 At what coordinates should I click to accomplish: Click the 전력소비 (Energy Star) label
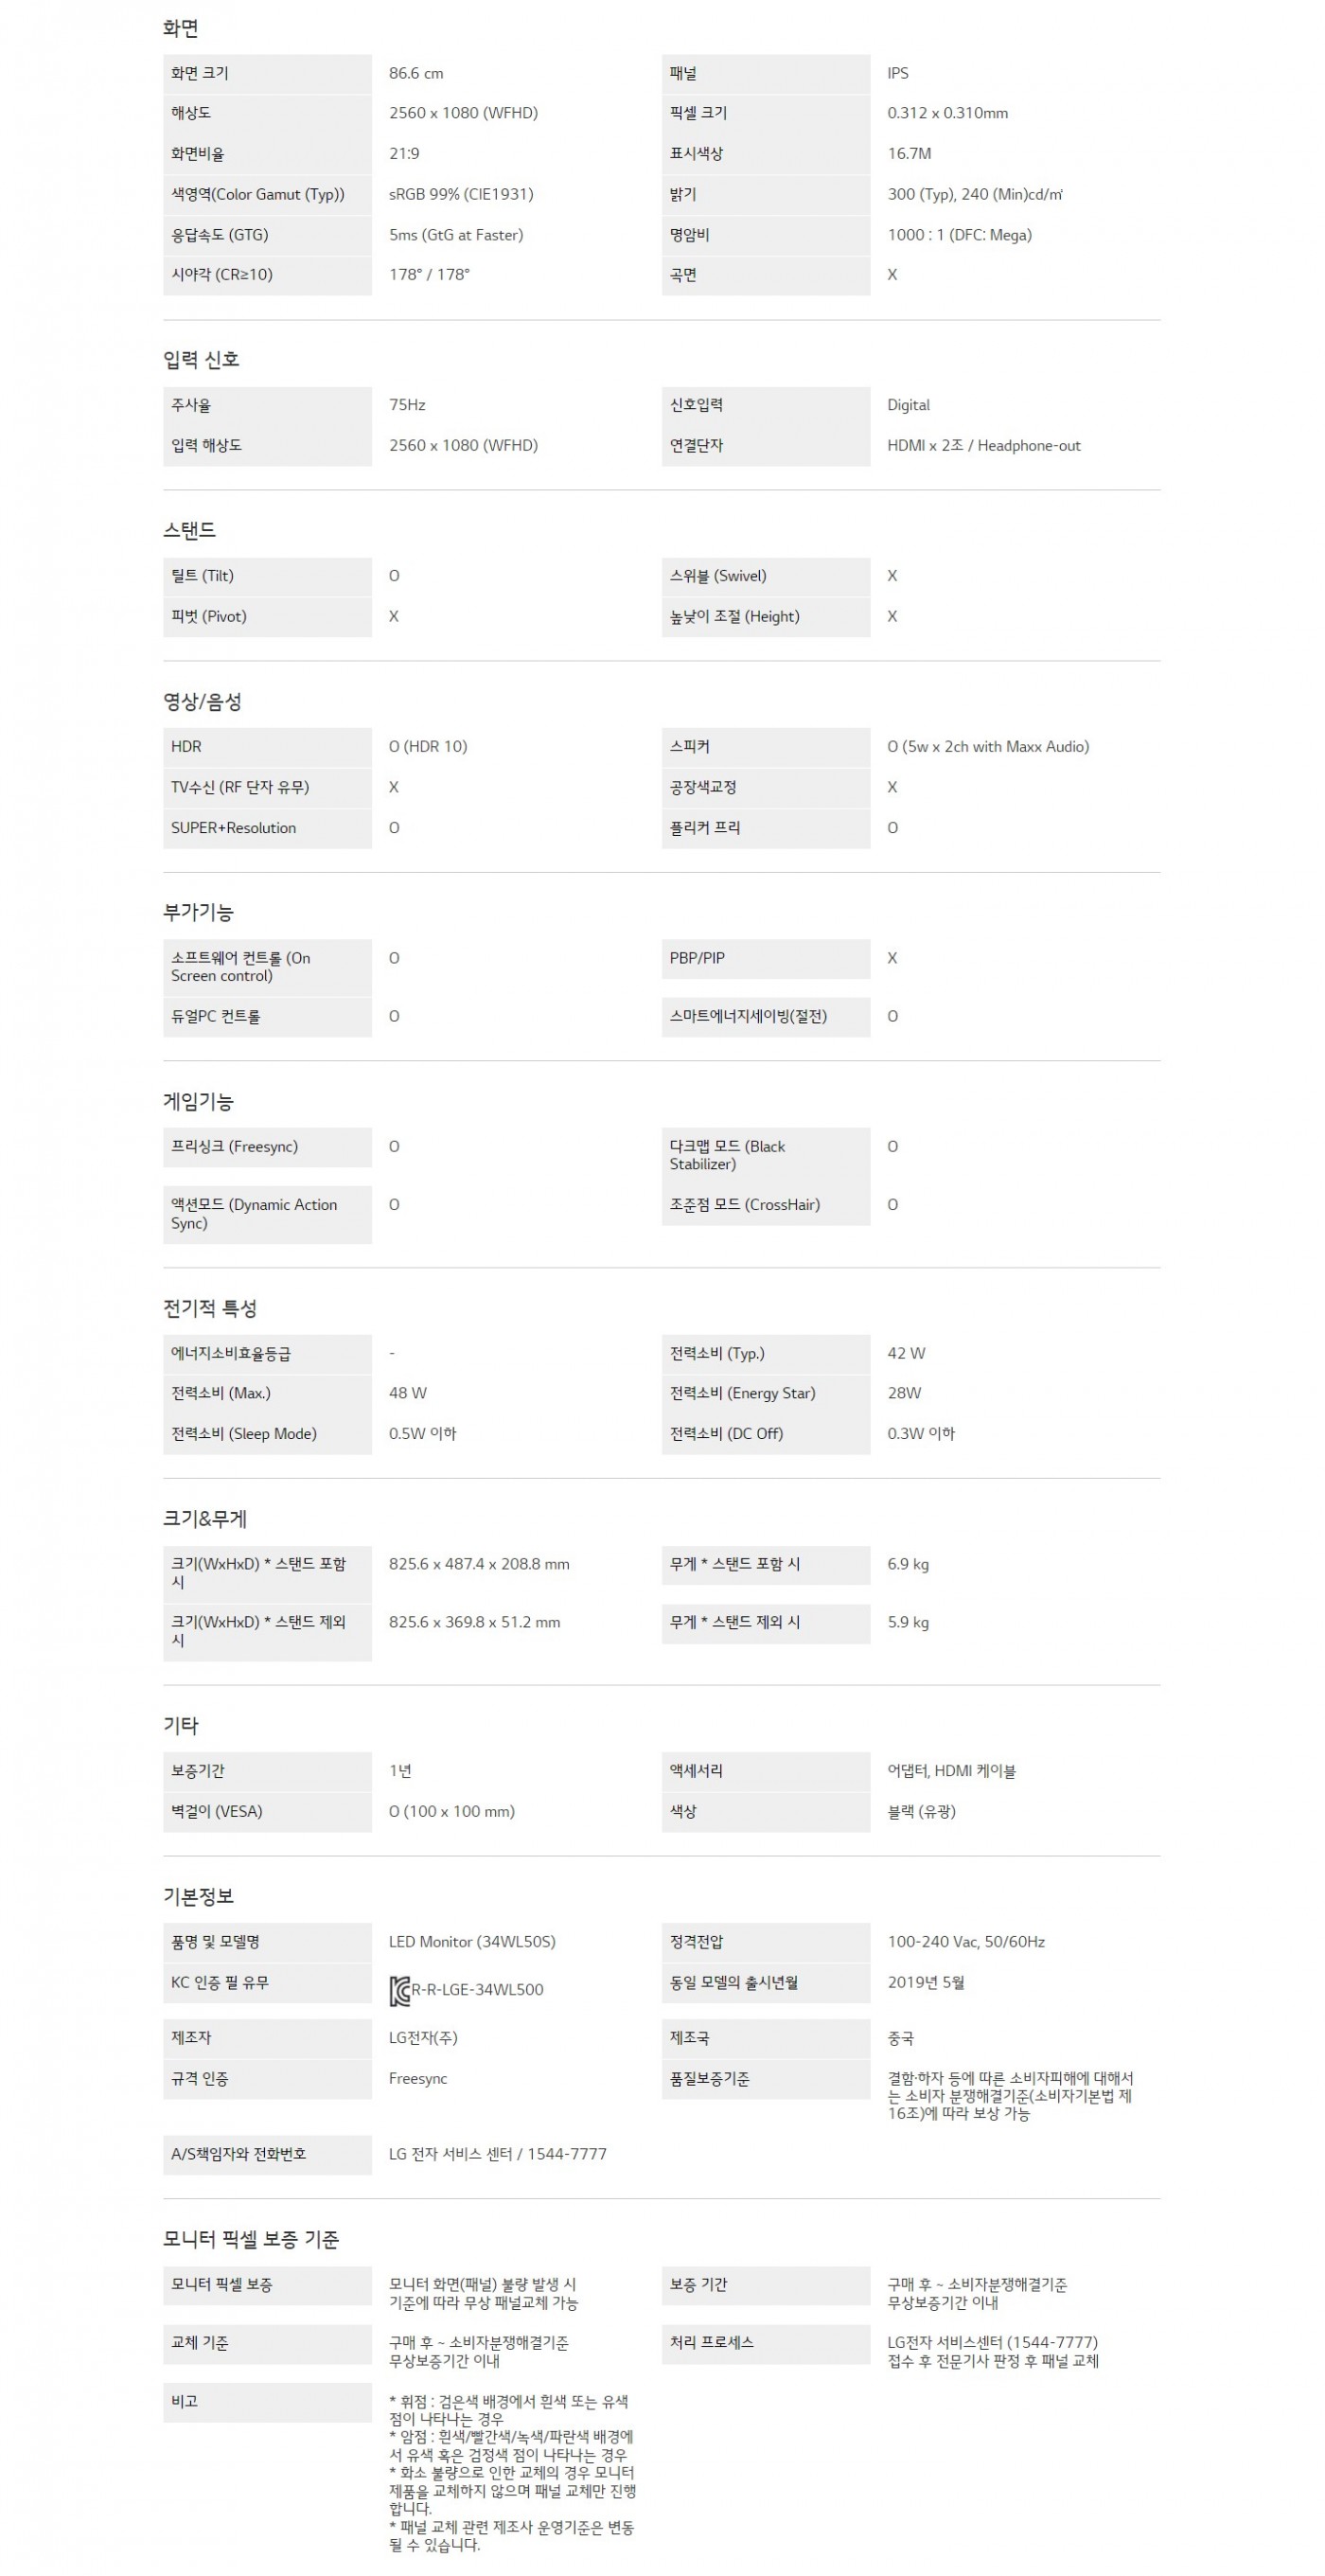742,1394
